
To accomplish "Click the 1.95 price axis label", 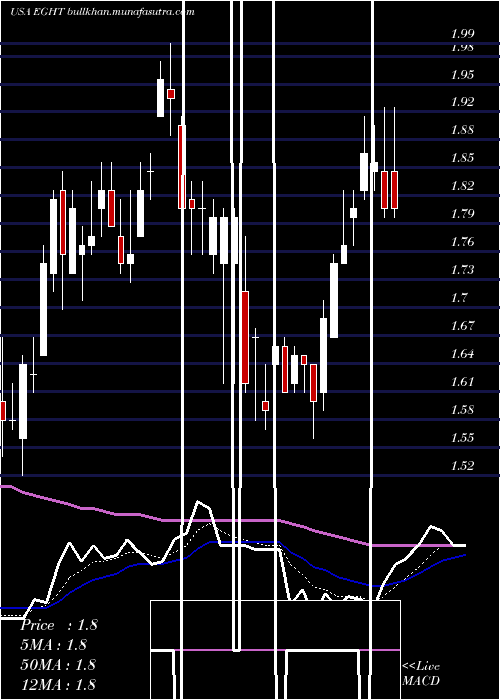I will [462, 75].
